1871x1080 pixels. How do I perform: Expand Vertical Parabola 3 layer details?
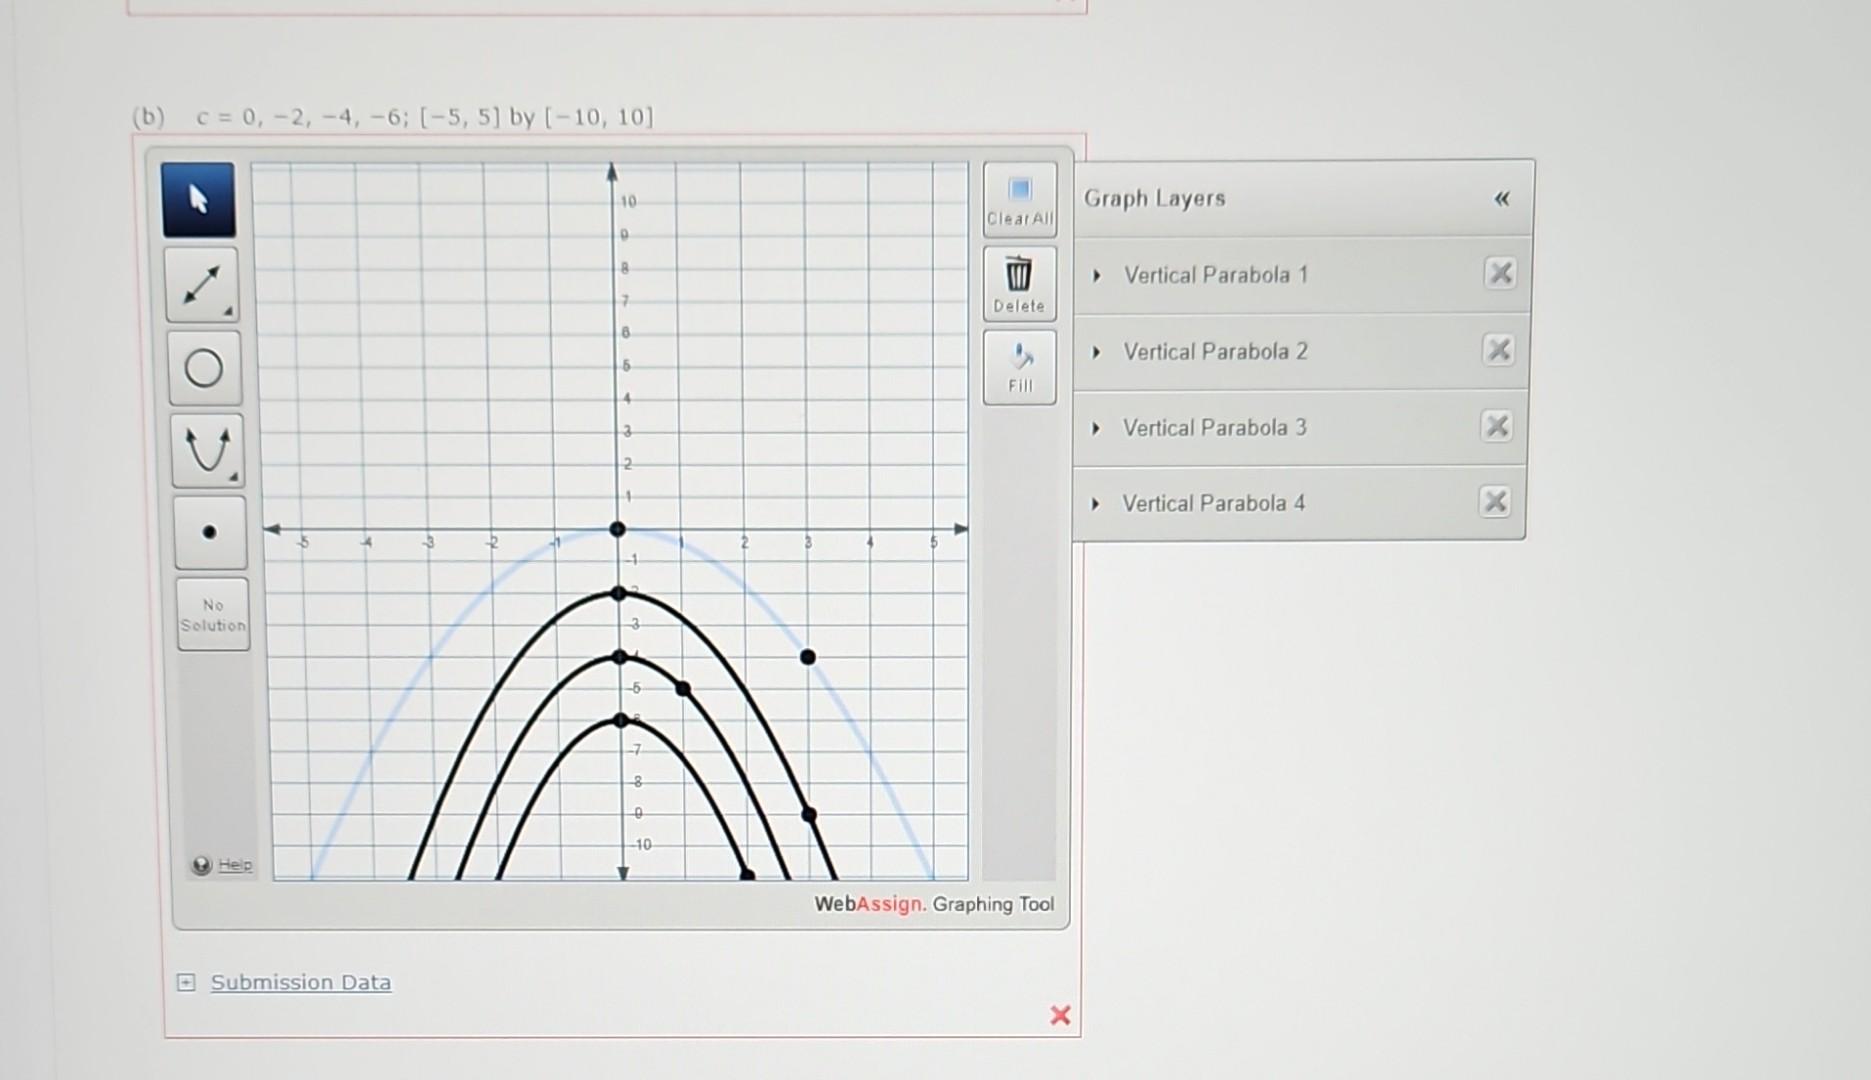tap(1095, 427)
